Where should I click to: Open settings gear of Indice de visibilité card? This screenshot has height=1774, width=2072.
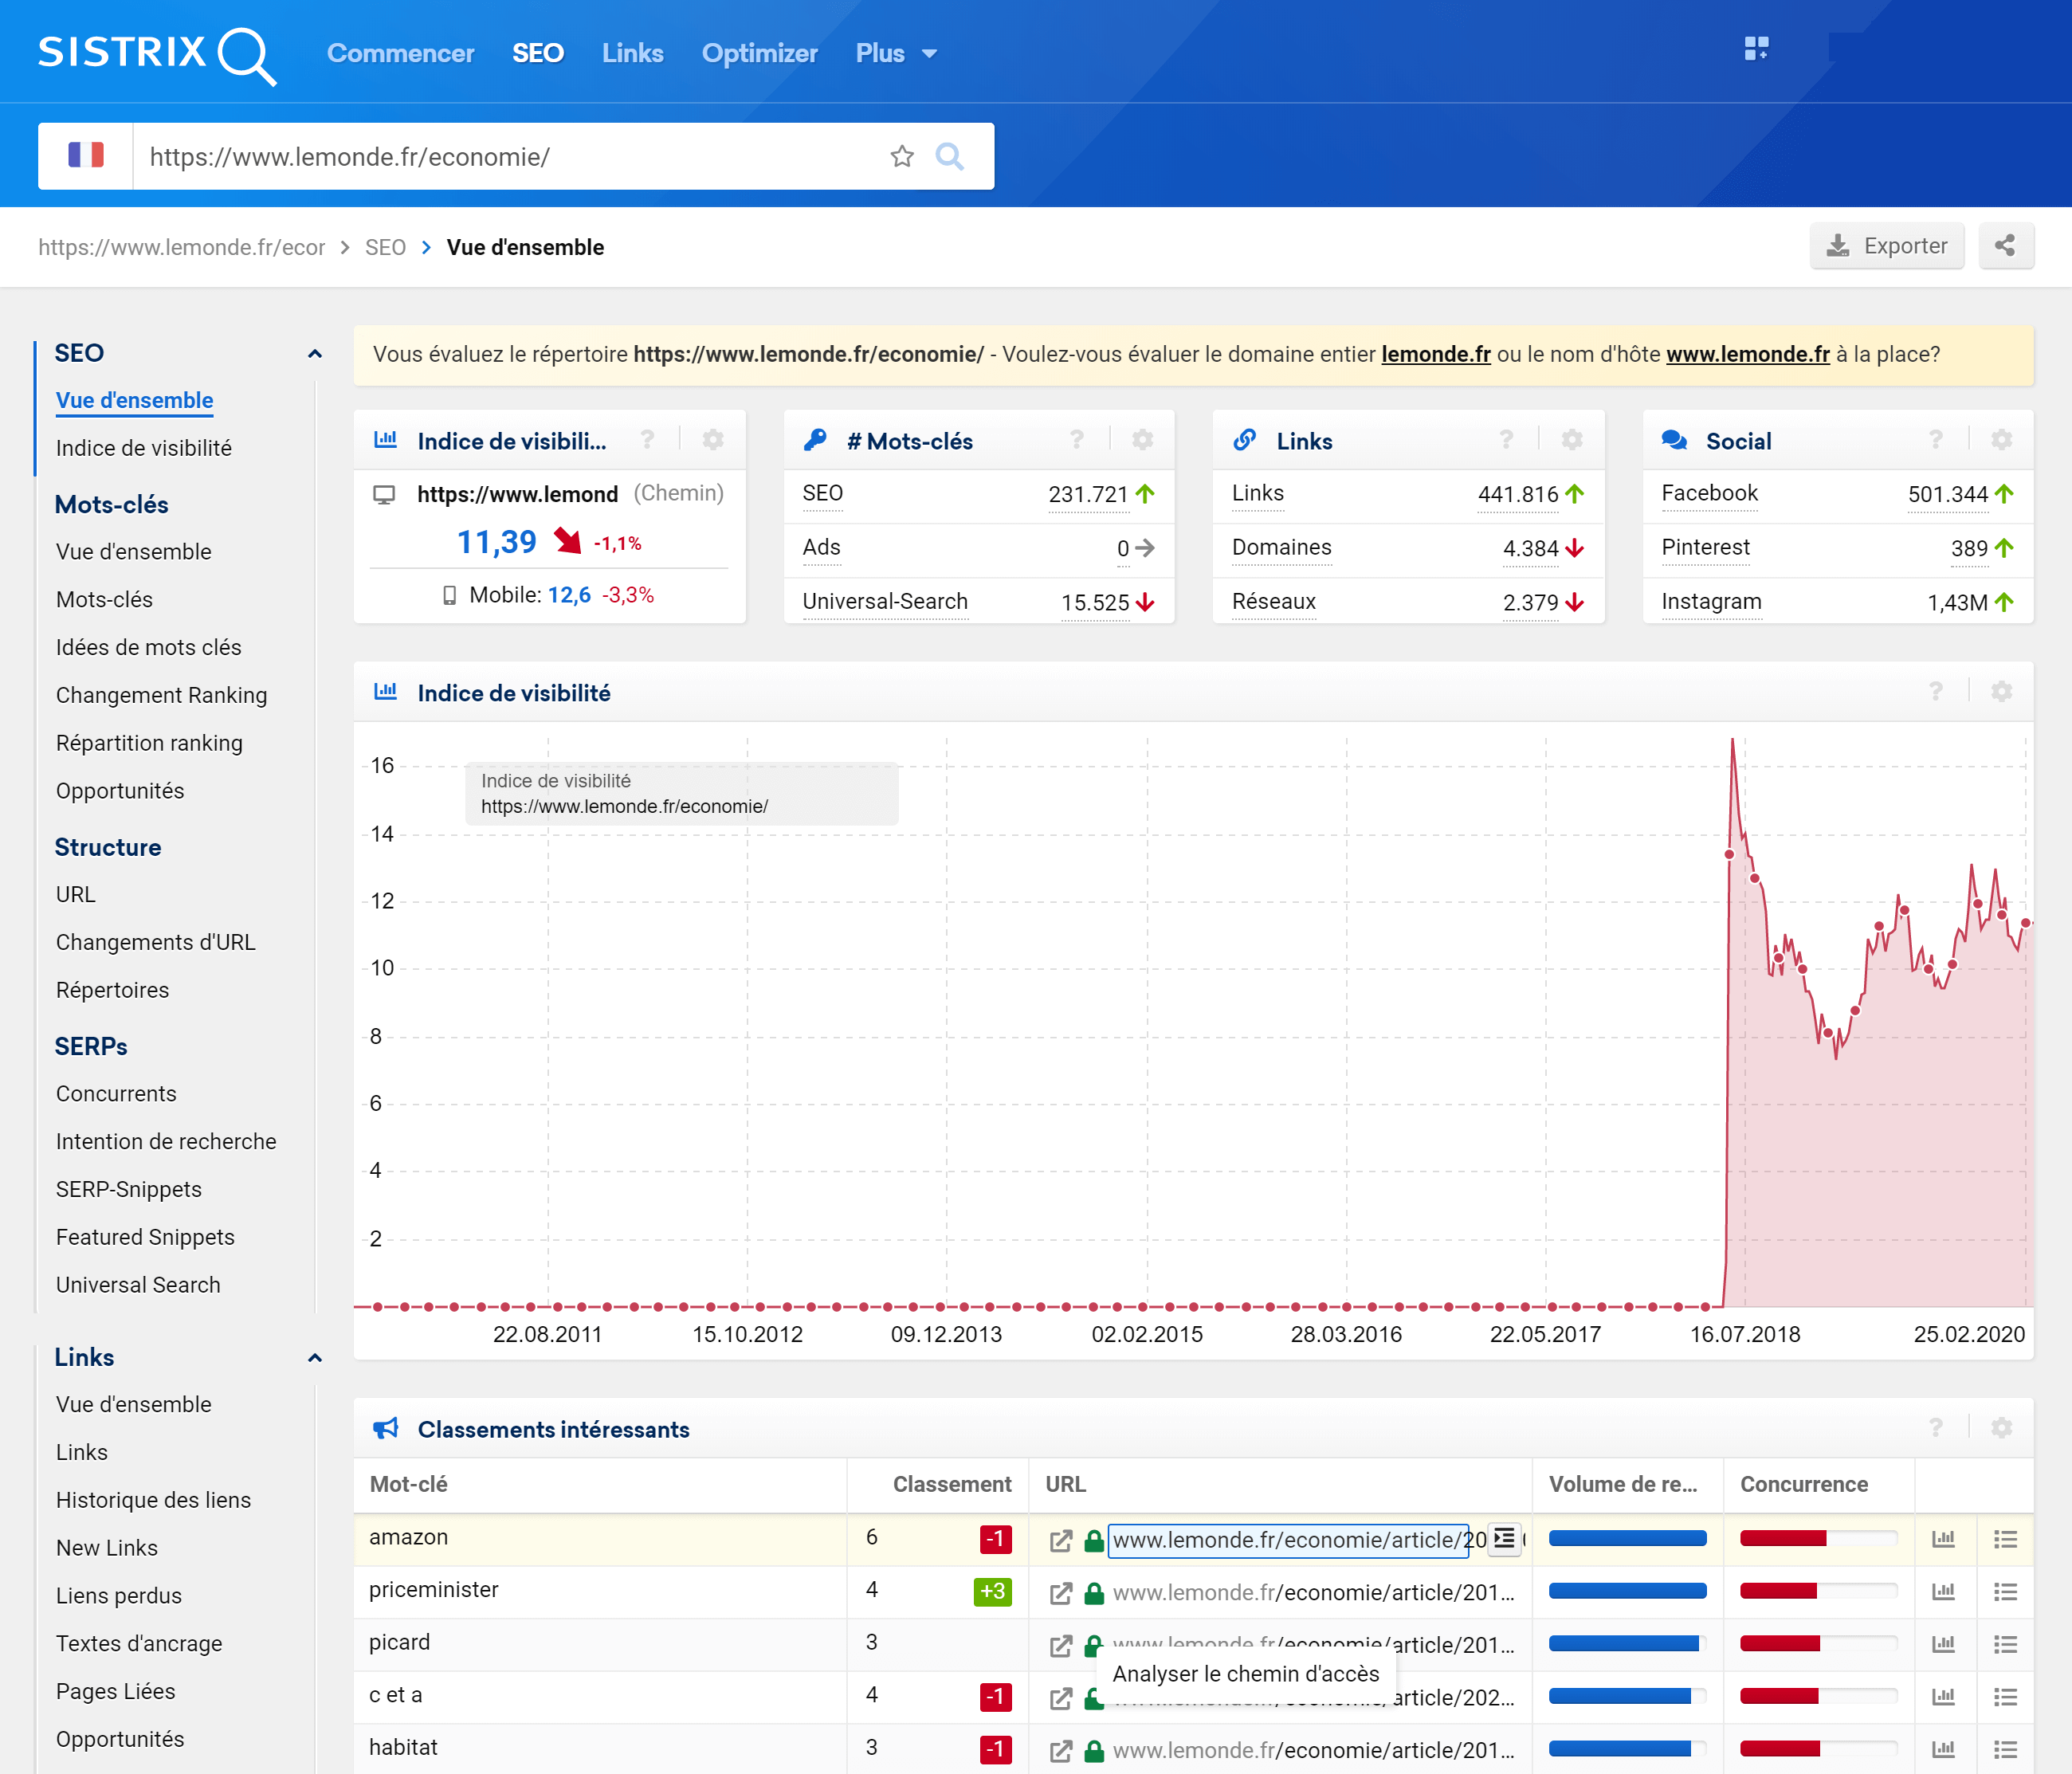[713, 440]
